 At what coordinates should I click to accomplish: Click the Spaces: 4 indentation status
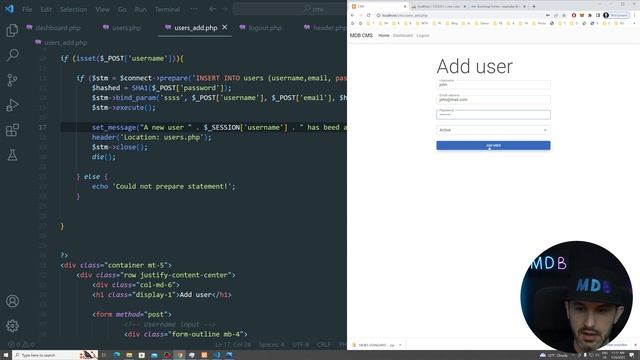271,344
